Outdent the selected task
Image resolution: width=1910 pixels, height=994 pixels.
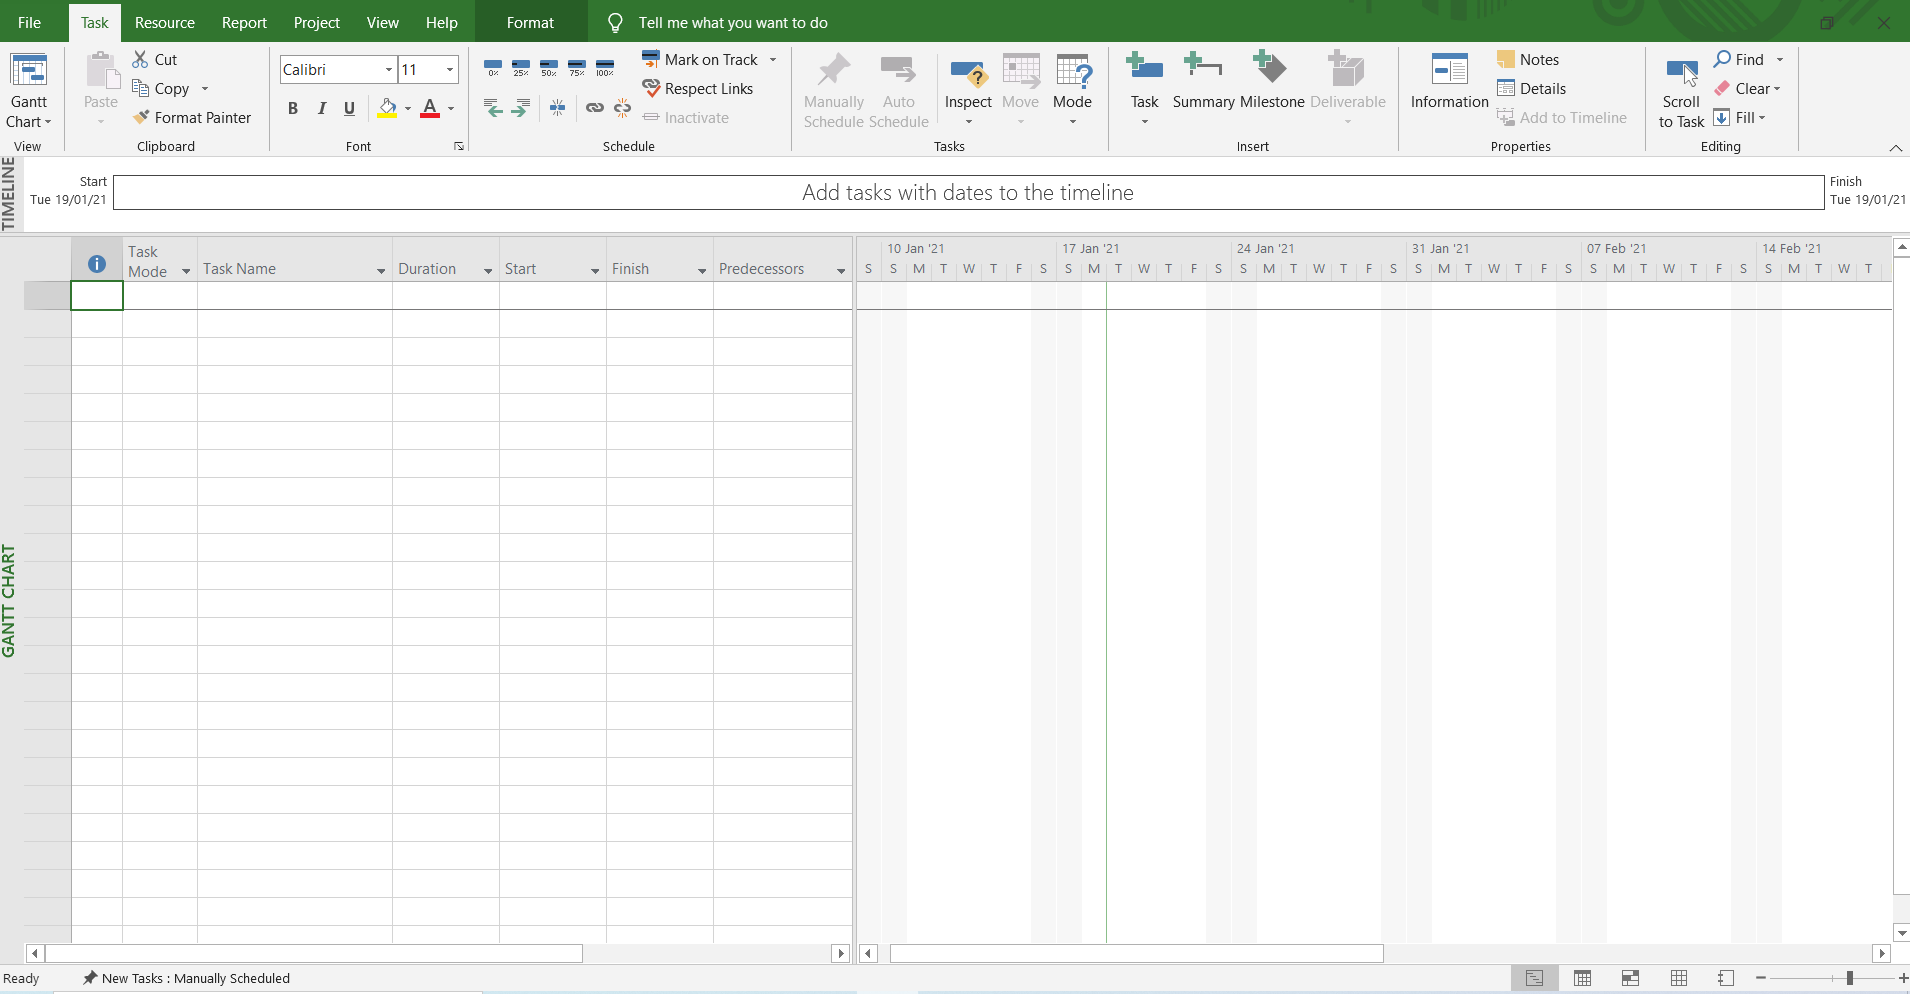(493, 108)
